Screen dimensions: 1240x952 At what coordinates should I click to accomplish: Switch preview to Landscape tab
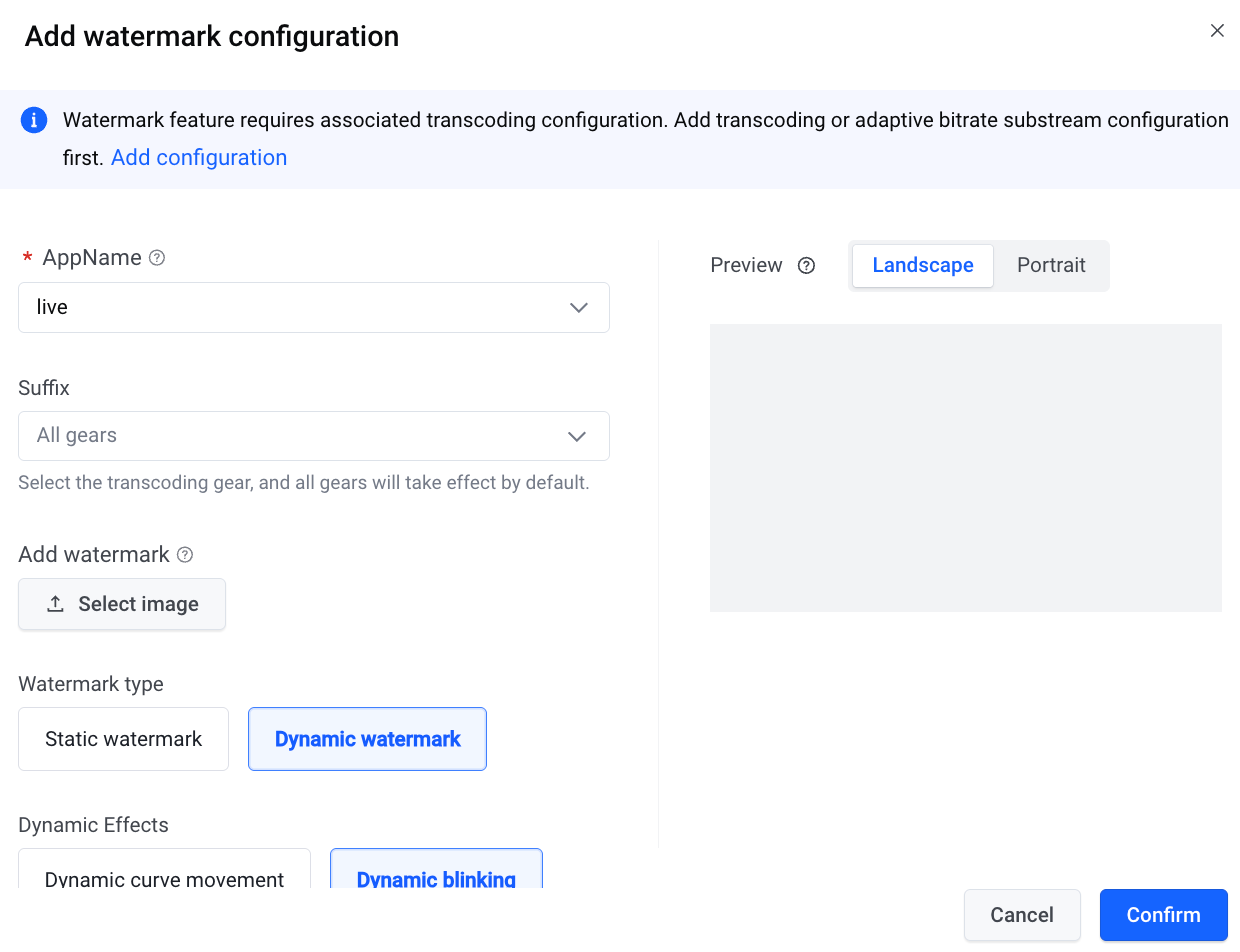click(x=923, y=266)
